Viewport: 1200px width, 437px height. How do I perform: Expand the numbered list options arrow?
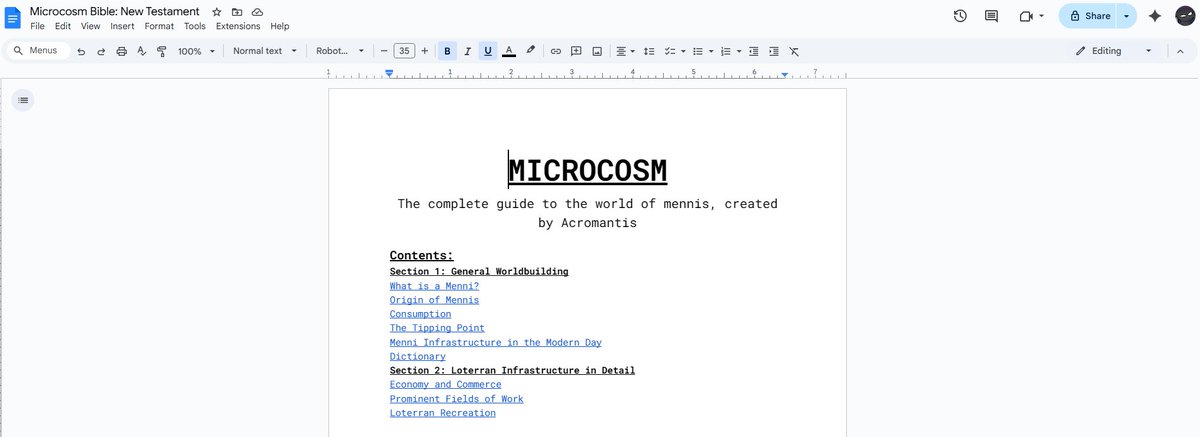(x=739, y=51)
